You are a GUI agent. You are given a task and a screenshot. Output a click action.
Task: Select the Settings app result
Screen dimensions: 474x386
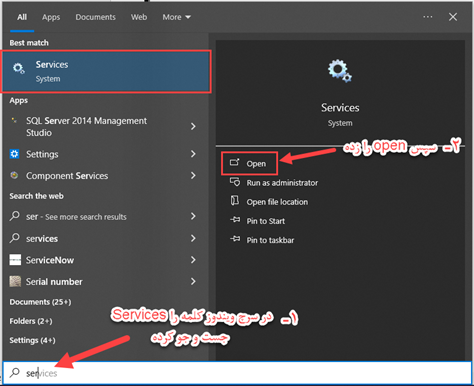pyautogui.click(x=103, y=154)
